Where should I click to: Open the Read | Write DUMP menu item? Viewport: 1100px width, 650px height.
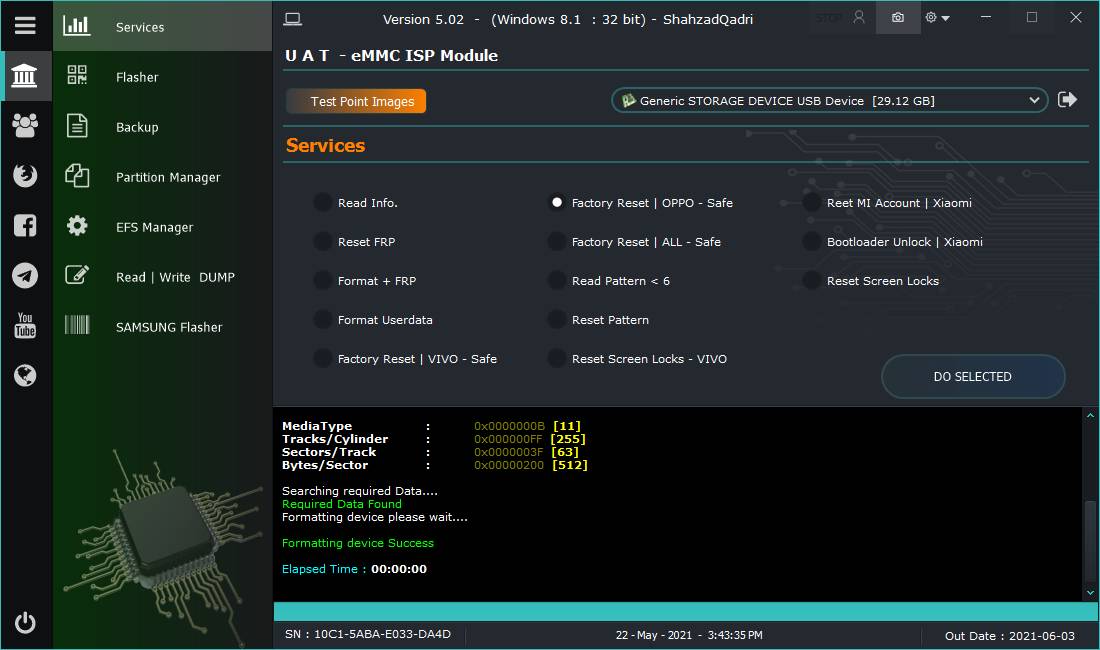point(162,276)
